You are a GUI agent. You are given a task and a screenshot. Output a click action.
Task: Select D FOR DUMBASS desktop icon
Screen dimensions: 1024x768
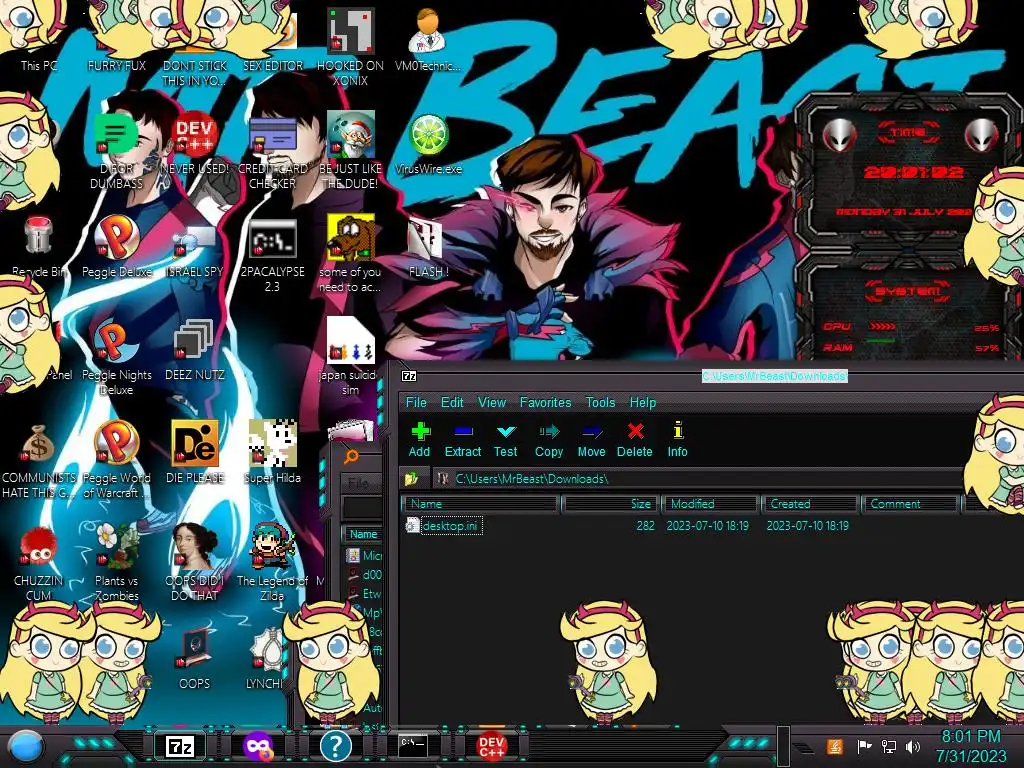pos(116,150)
